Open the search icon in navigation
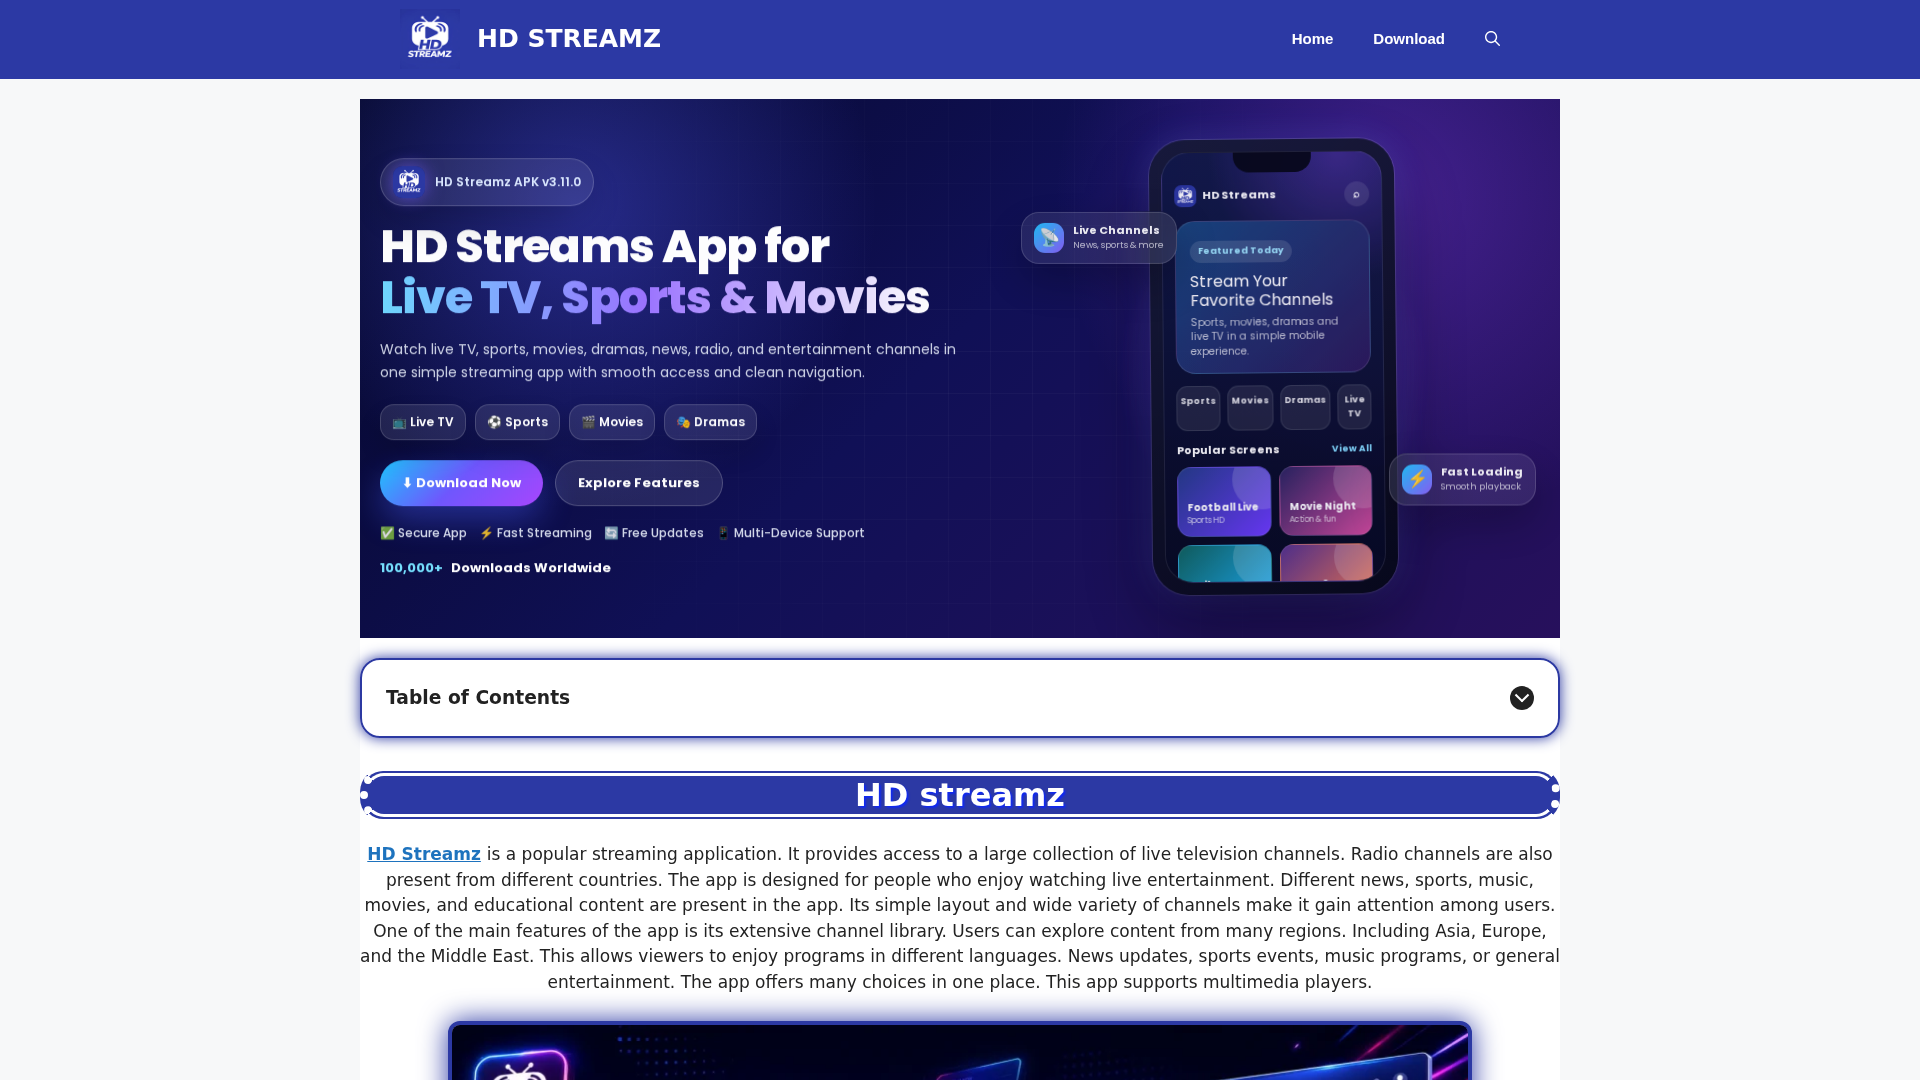Screen dimensions: 1920x1080 1492,39
